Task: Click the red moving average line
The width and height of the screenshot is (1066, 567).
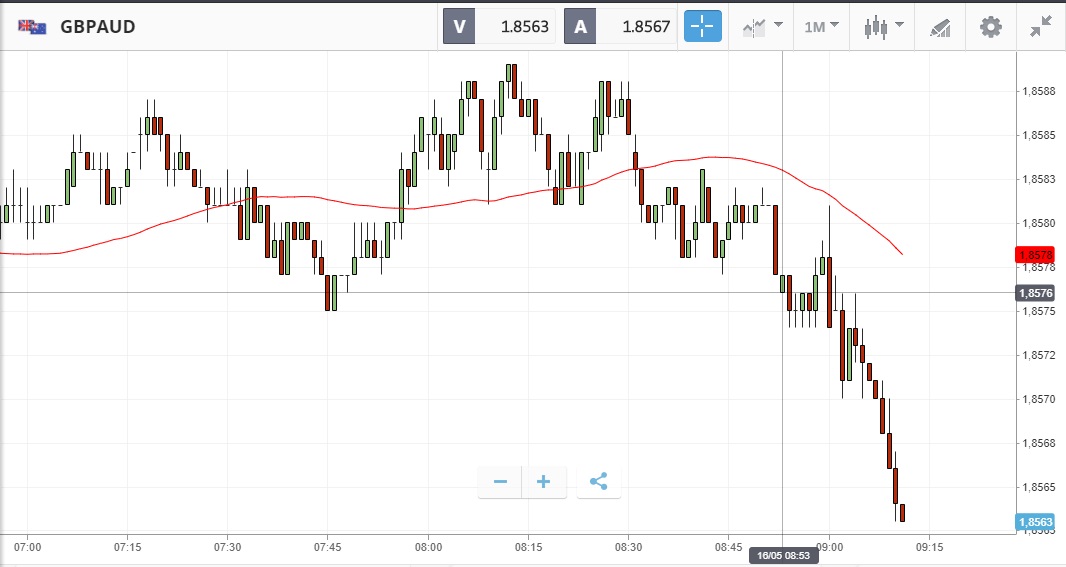Action: click(300, 197)
